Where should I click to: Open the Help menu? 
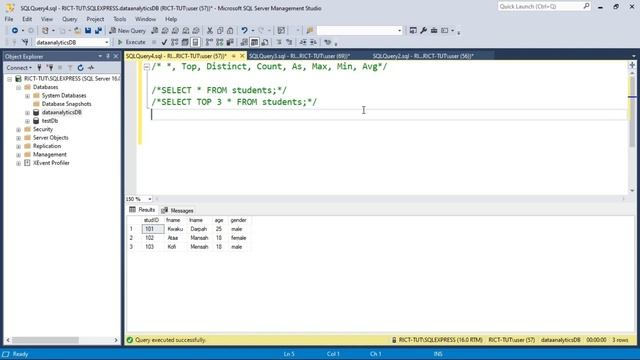tap(171, 19)
